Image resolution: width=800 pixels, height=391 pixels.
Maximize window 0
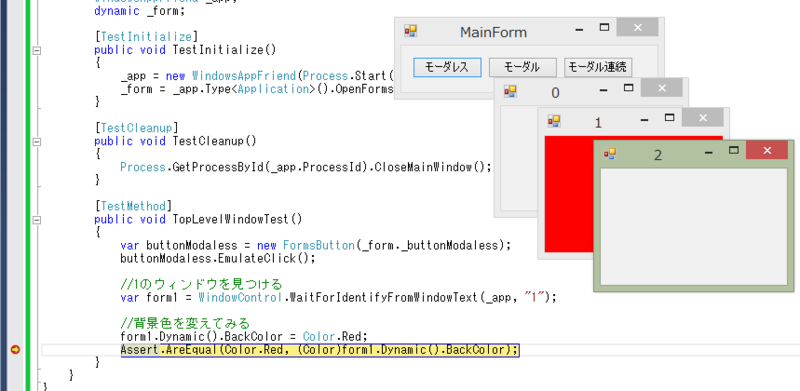pos(629,88)
